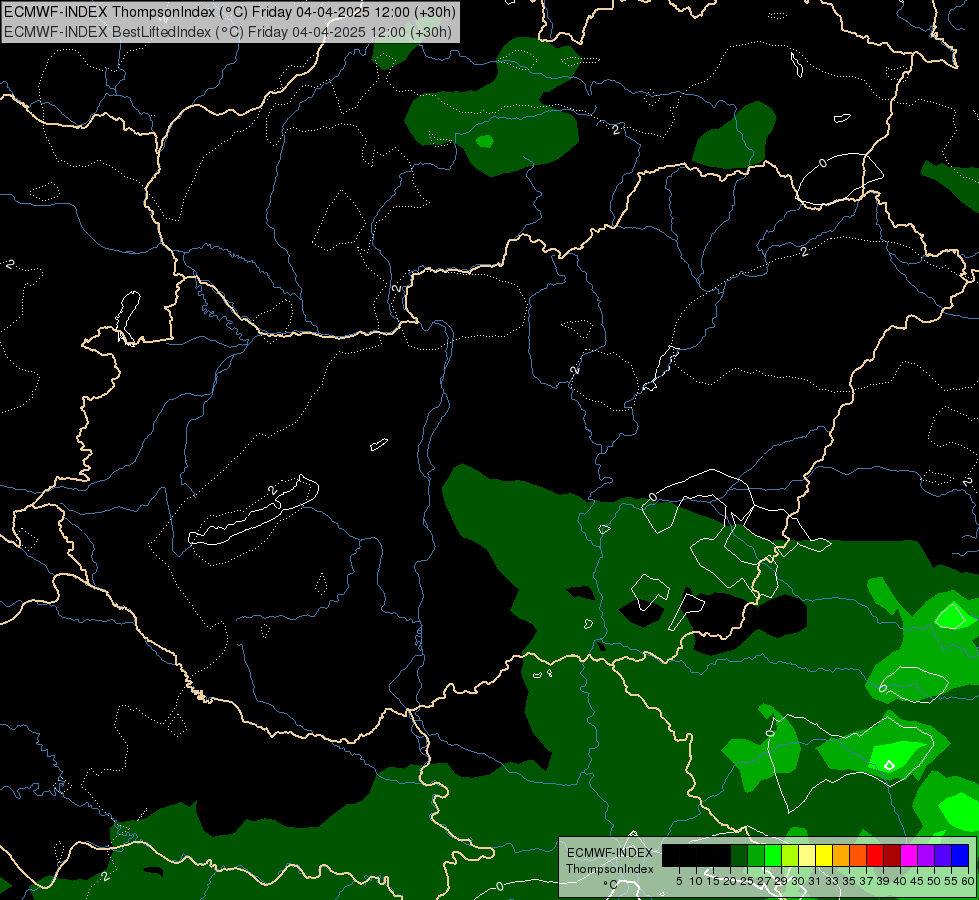Viewport: 979px width, 900px height.
Task: Click the legend tick label '31'
Action: tap(815, 881)
